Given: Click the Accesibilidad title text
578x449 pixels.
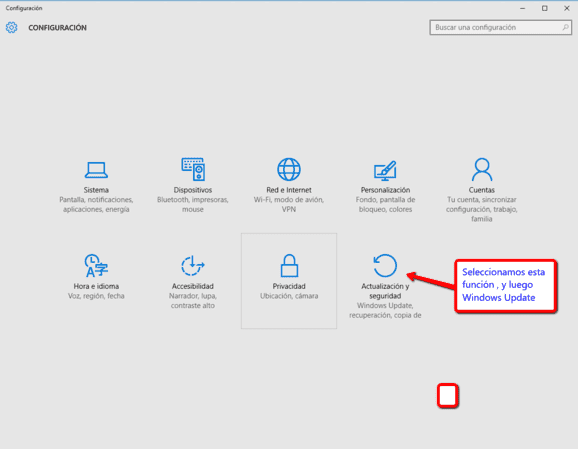Looking at the screenshot, I should click(193, 286).
